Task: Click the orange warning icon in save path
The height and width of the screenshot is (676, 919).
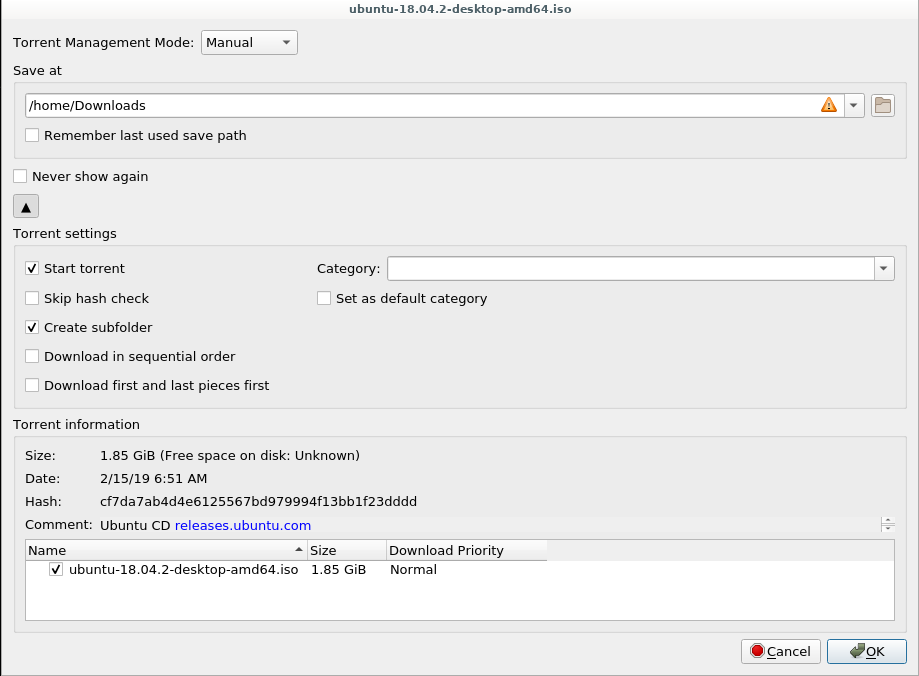Action: coord(828,105)
